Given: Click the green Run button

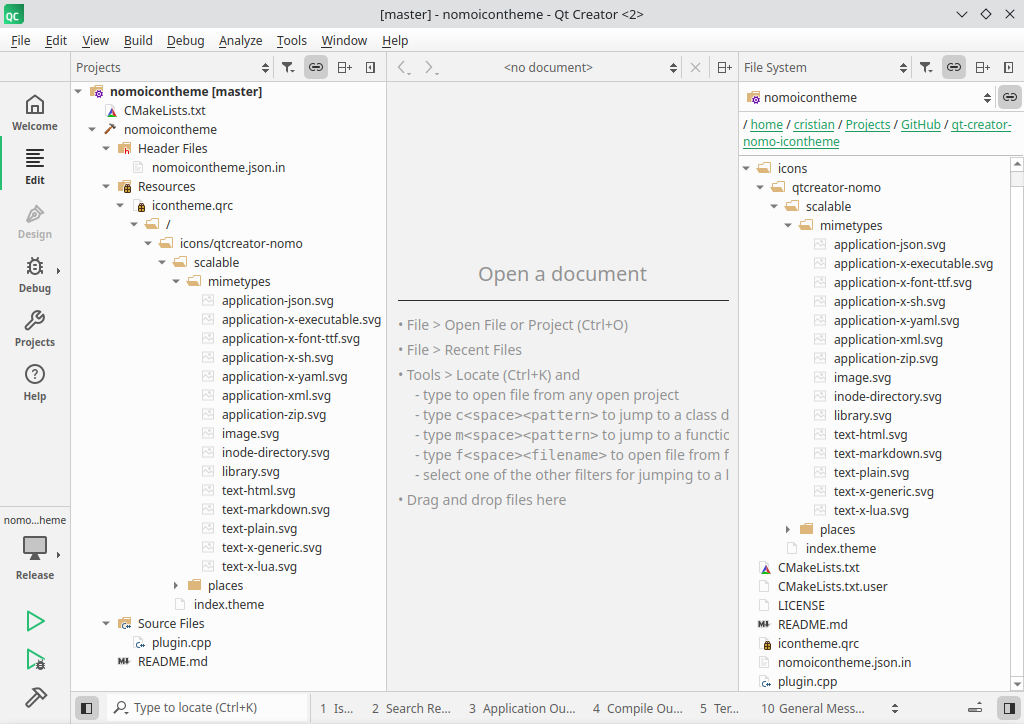Looking at the screenshot, I should 35,621.
